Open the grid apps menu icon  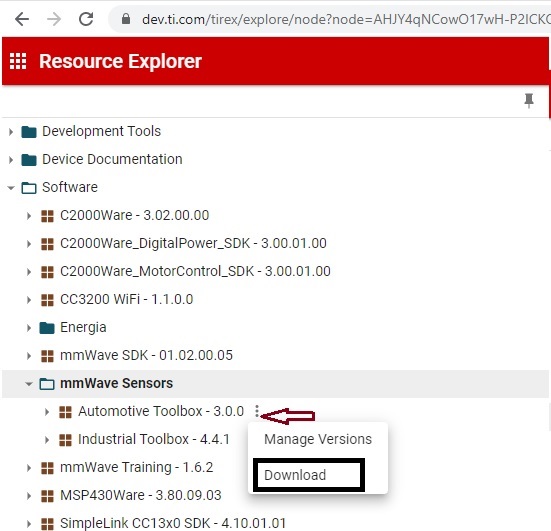coord(18,61)
